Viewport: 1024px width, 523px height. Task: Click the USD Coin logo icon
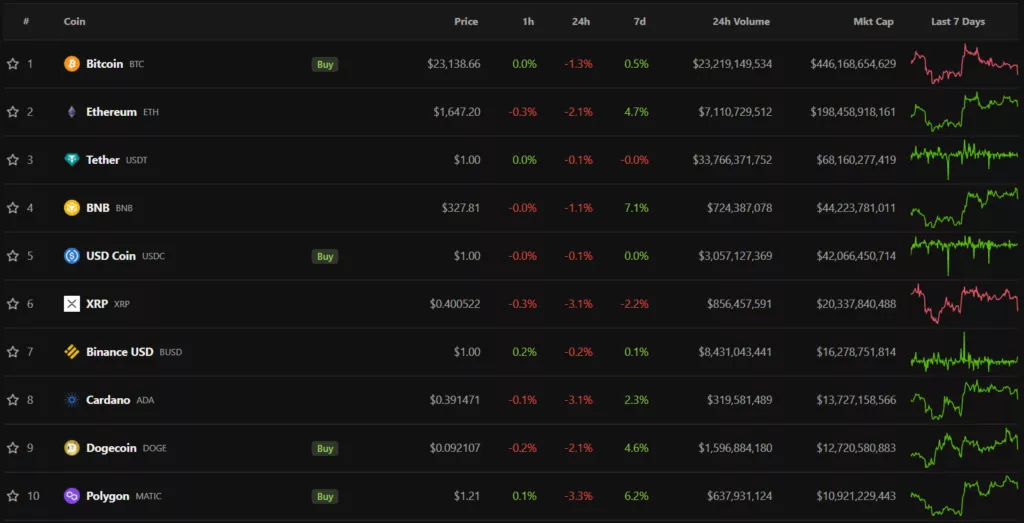72,256
